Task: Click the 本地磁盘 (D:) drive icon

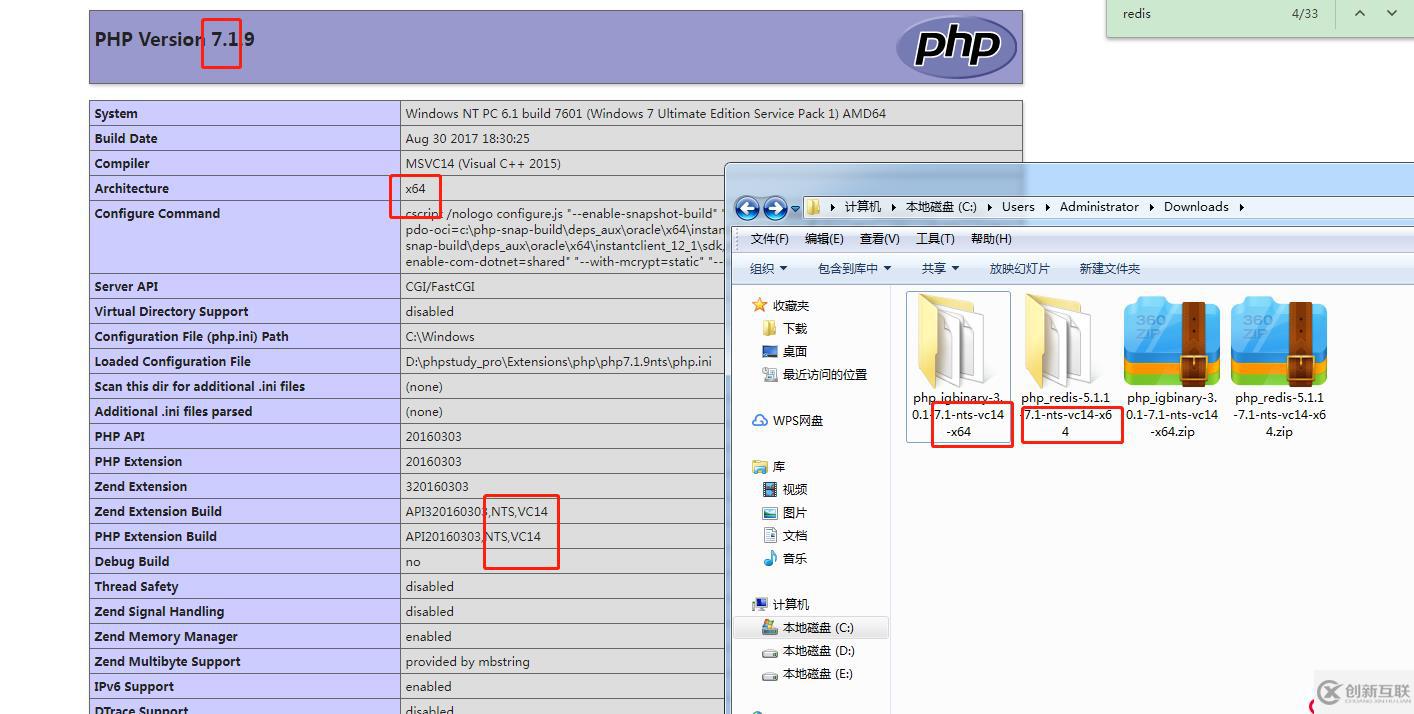Action: click(769, 651)
